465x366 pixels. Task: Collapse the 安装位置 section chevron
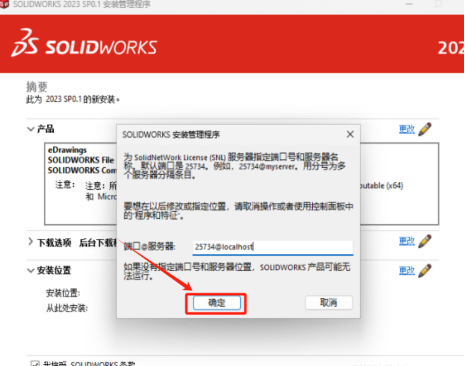click(x=31, y=270)
